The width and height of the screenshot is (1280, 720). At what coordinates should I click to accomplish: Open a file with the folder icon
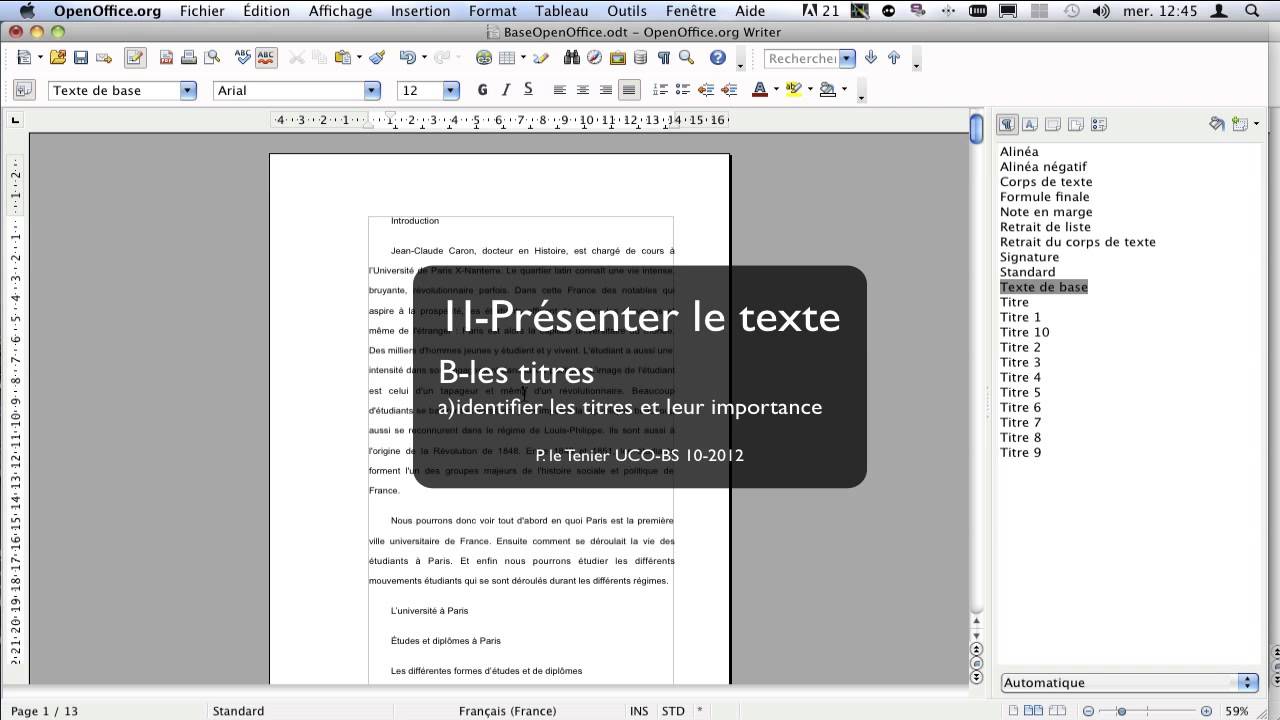tap(58, 58)
